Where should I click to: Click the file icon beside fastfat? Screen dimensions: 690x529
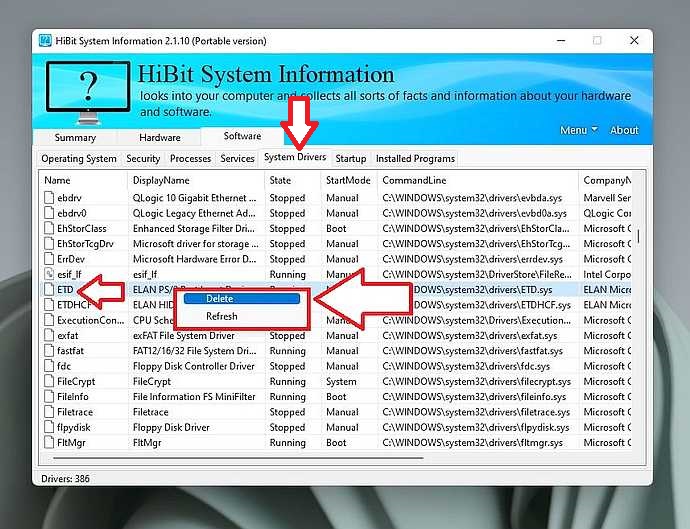(x=49, y=351)
